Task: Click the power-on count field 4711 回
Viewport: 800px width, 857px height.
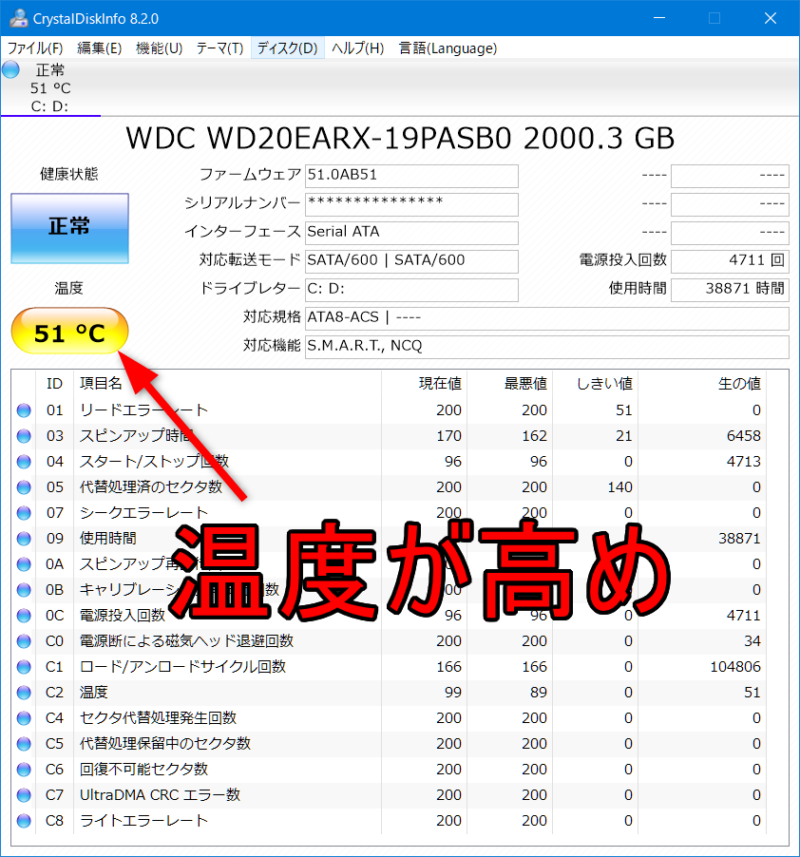Action: pyautogui.click(x=730, y=261)
